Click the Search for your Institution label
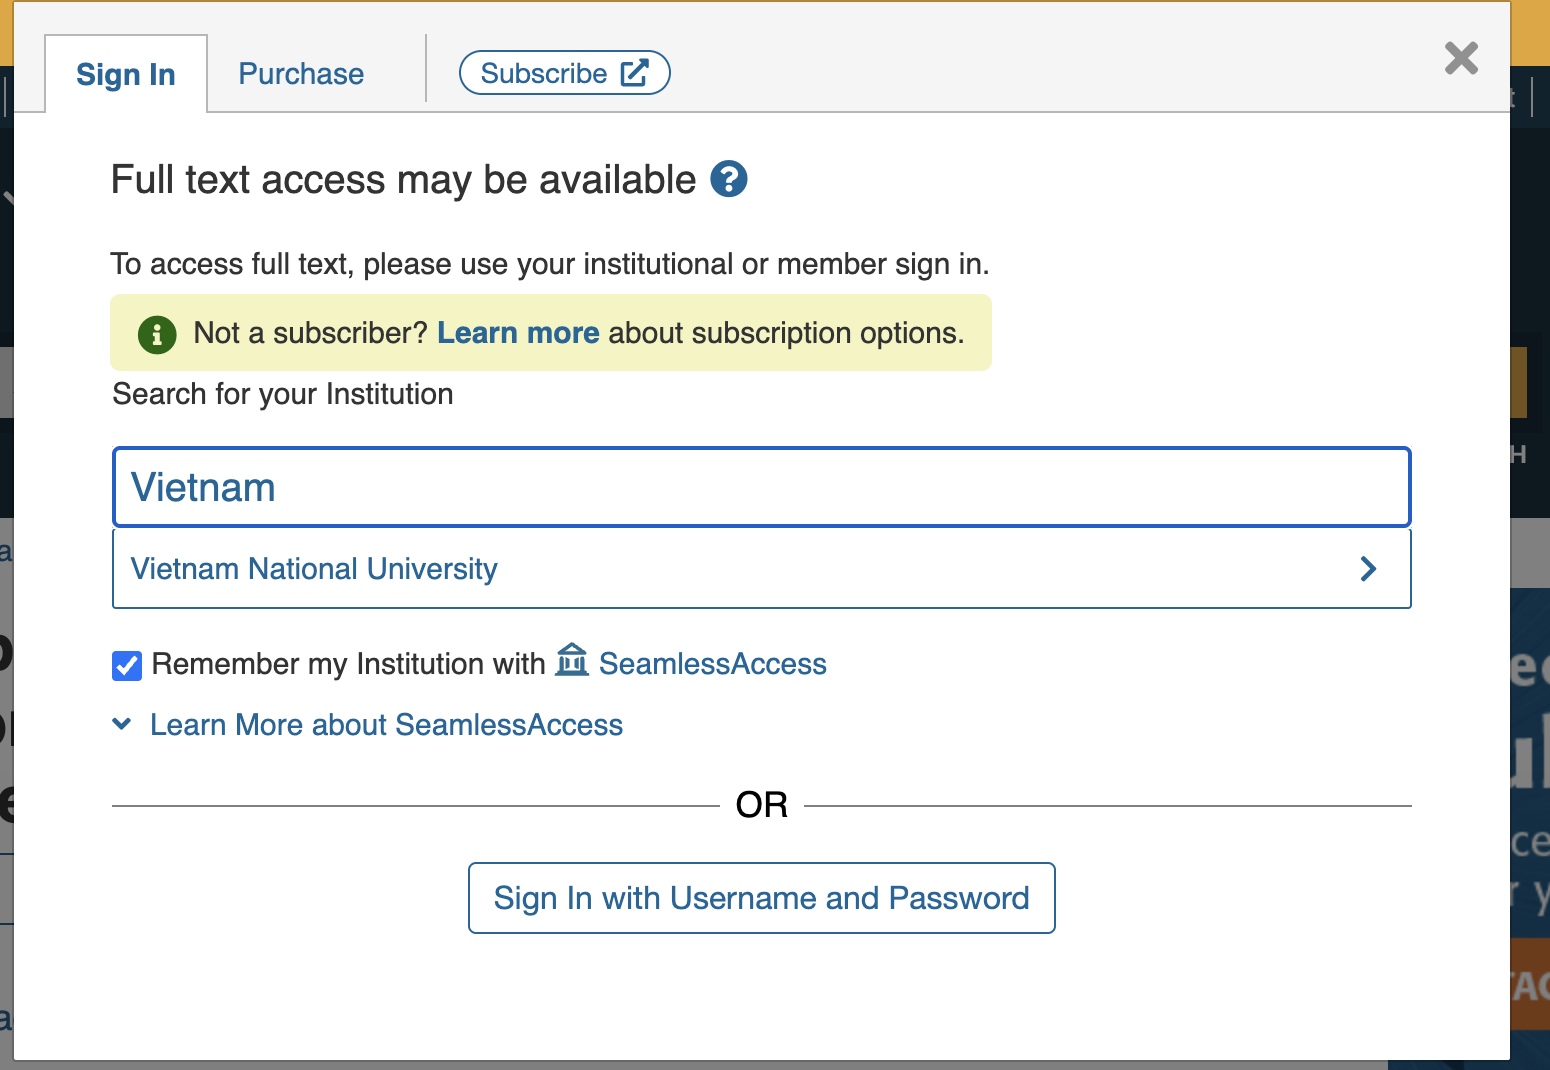 283,394
